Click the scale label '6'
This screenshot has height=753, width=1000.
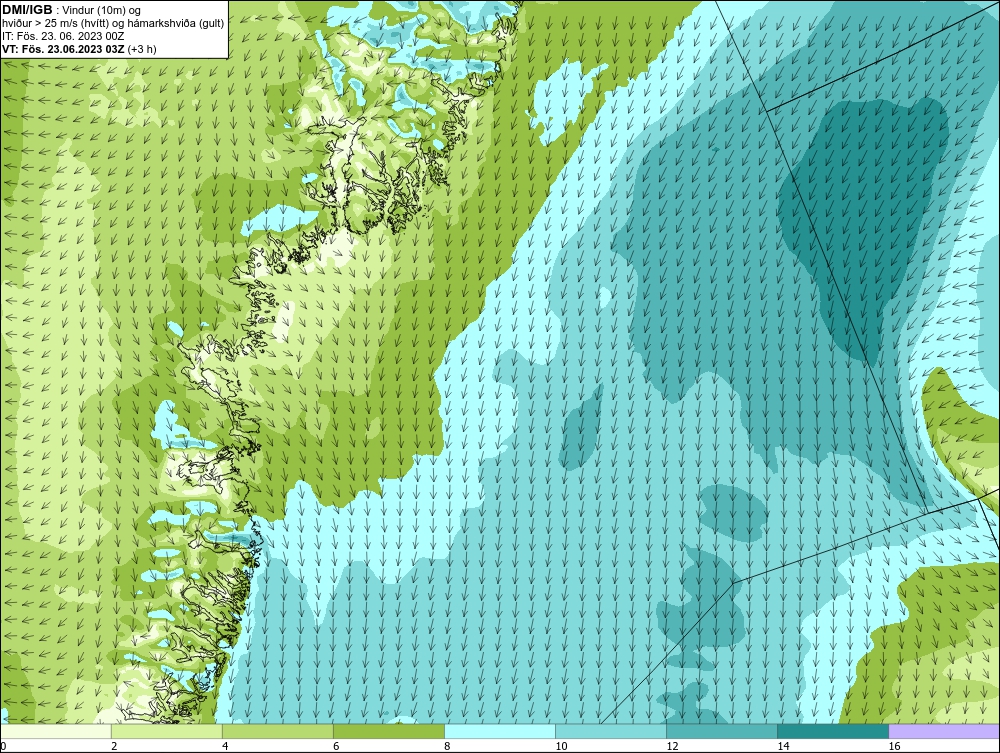pyautogui.click(x=336, y=746)
